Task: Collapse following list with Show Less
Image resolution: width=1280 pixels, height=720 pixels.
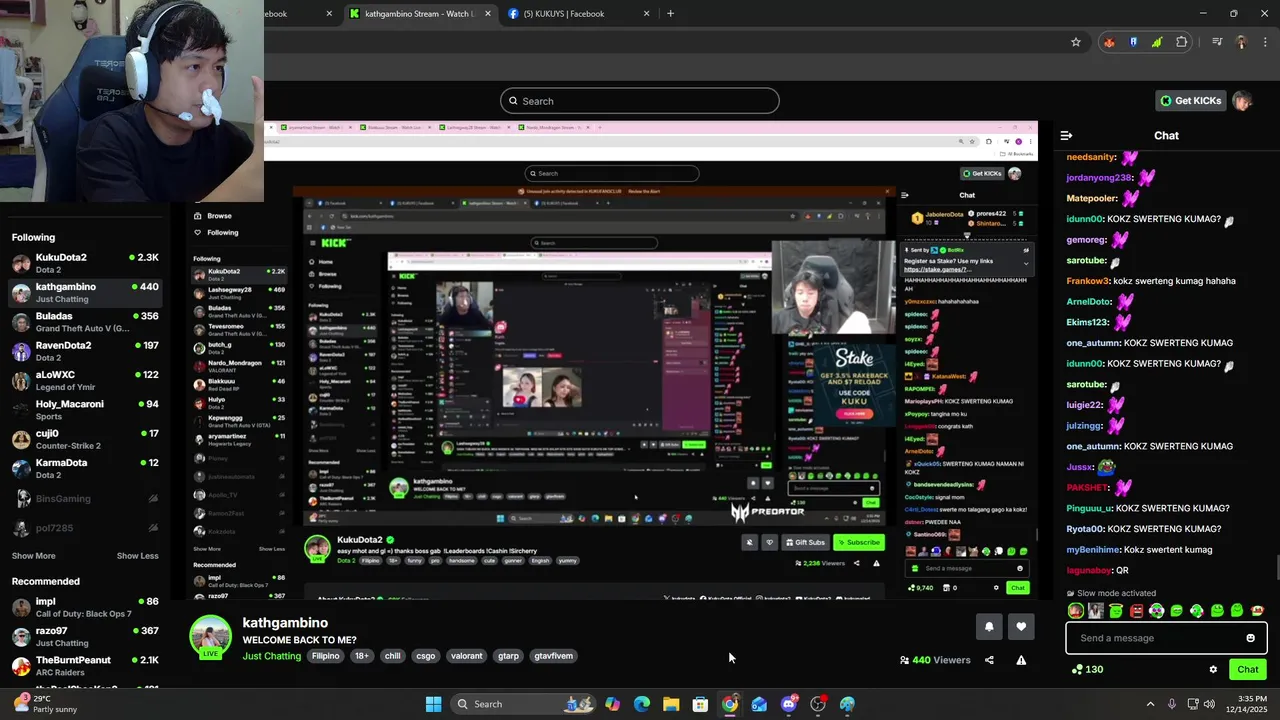Action: click(x=137, y=556)
